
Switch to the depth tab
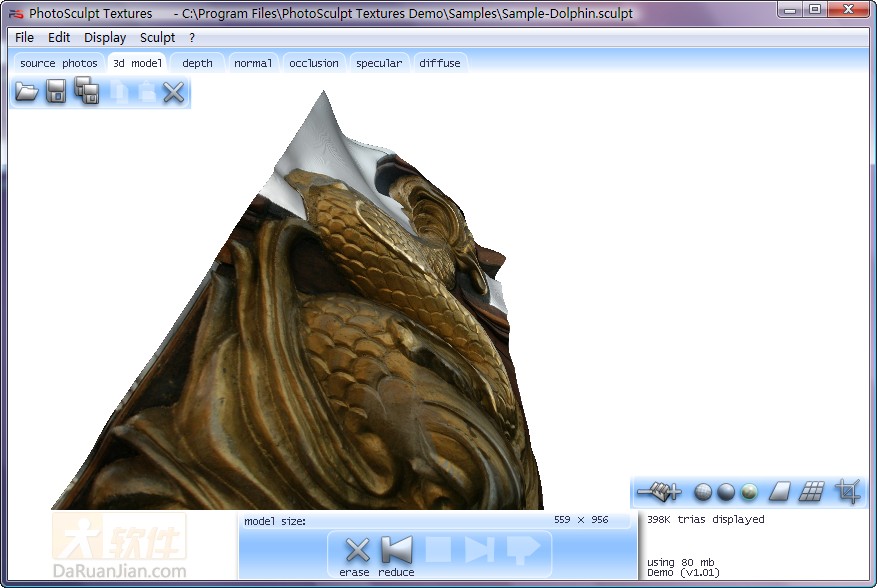click(197, 63)
